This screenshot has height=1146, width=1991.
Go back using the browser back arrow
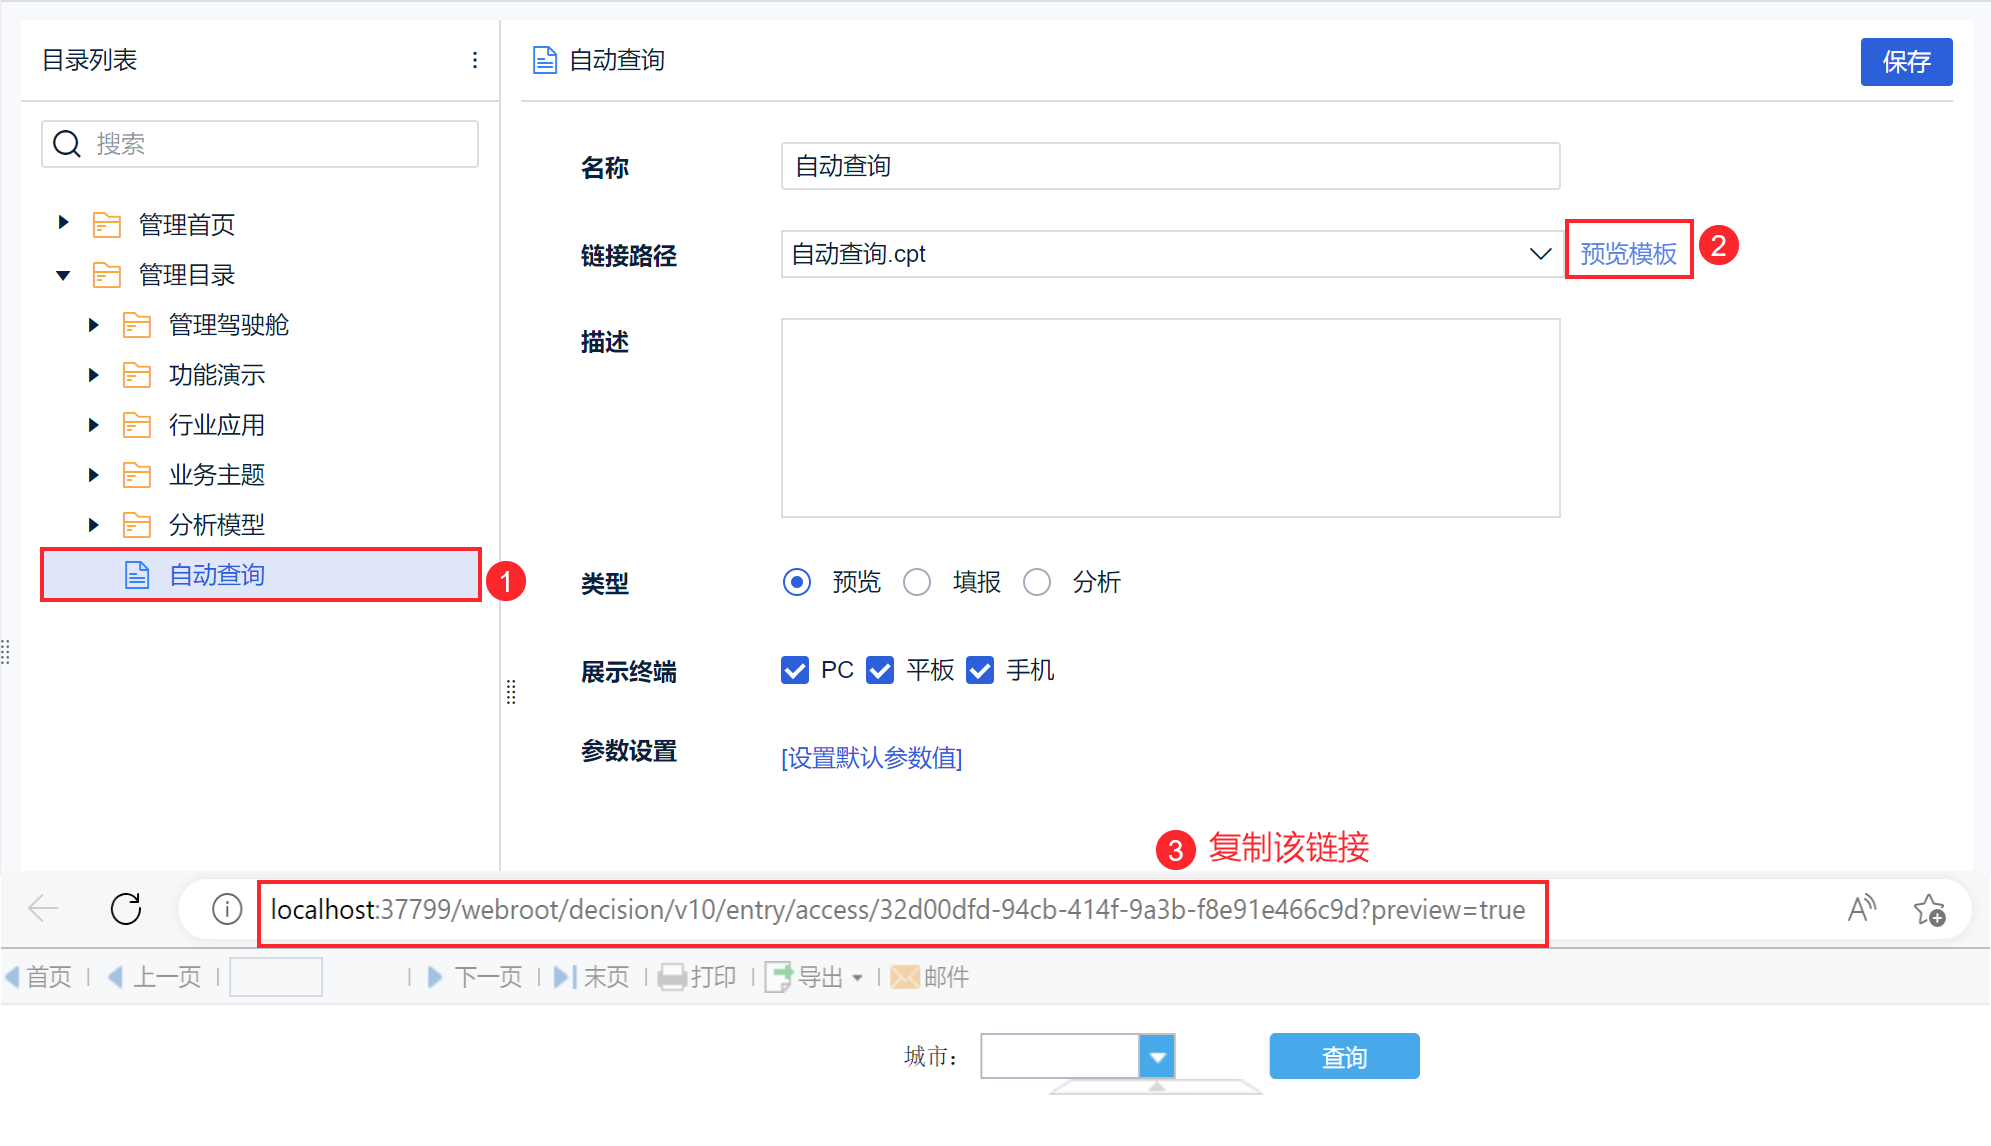(x=43, y=909)
